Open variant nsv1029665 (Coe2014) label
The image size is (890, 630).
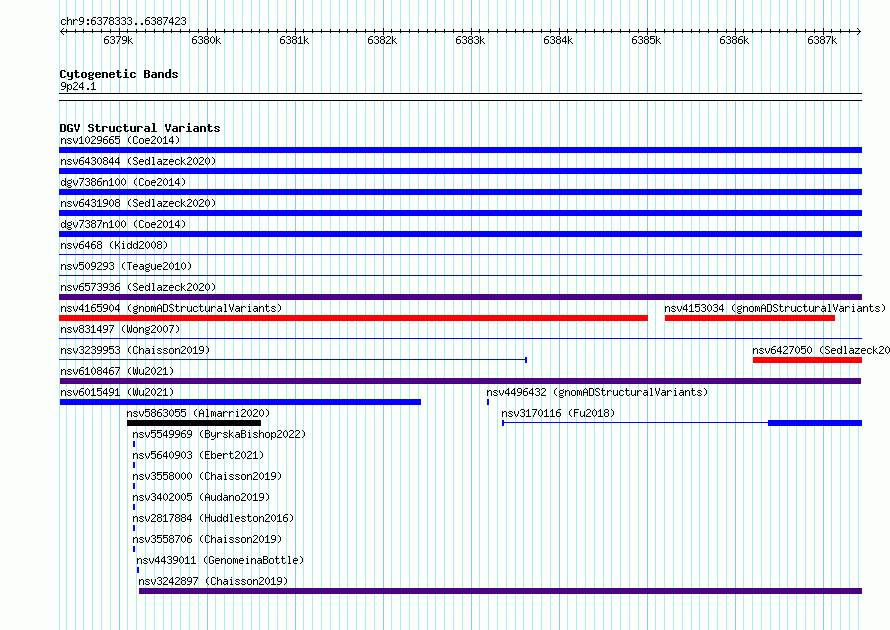point(120,140)
